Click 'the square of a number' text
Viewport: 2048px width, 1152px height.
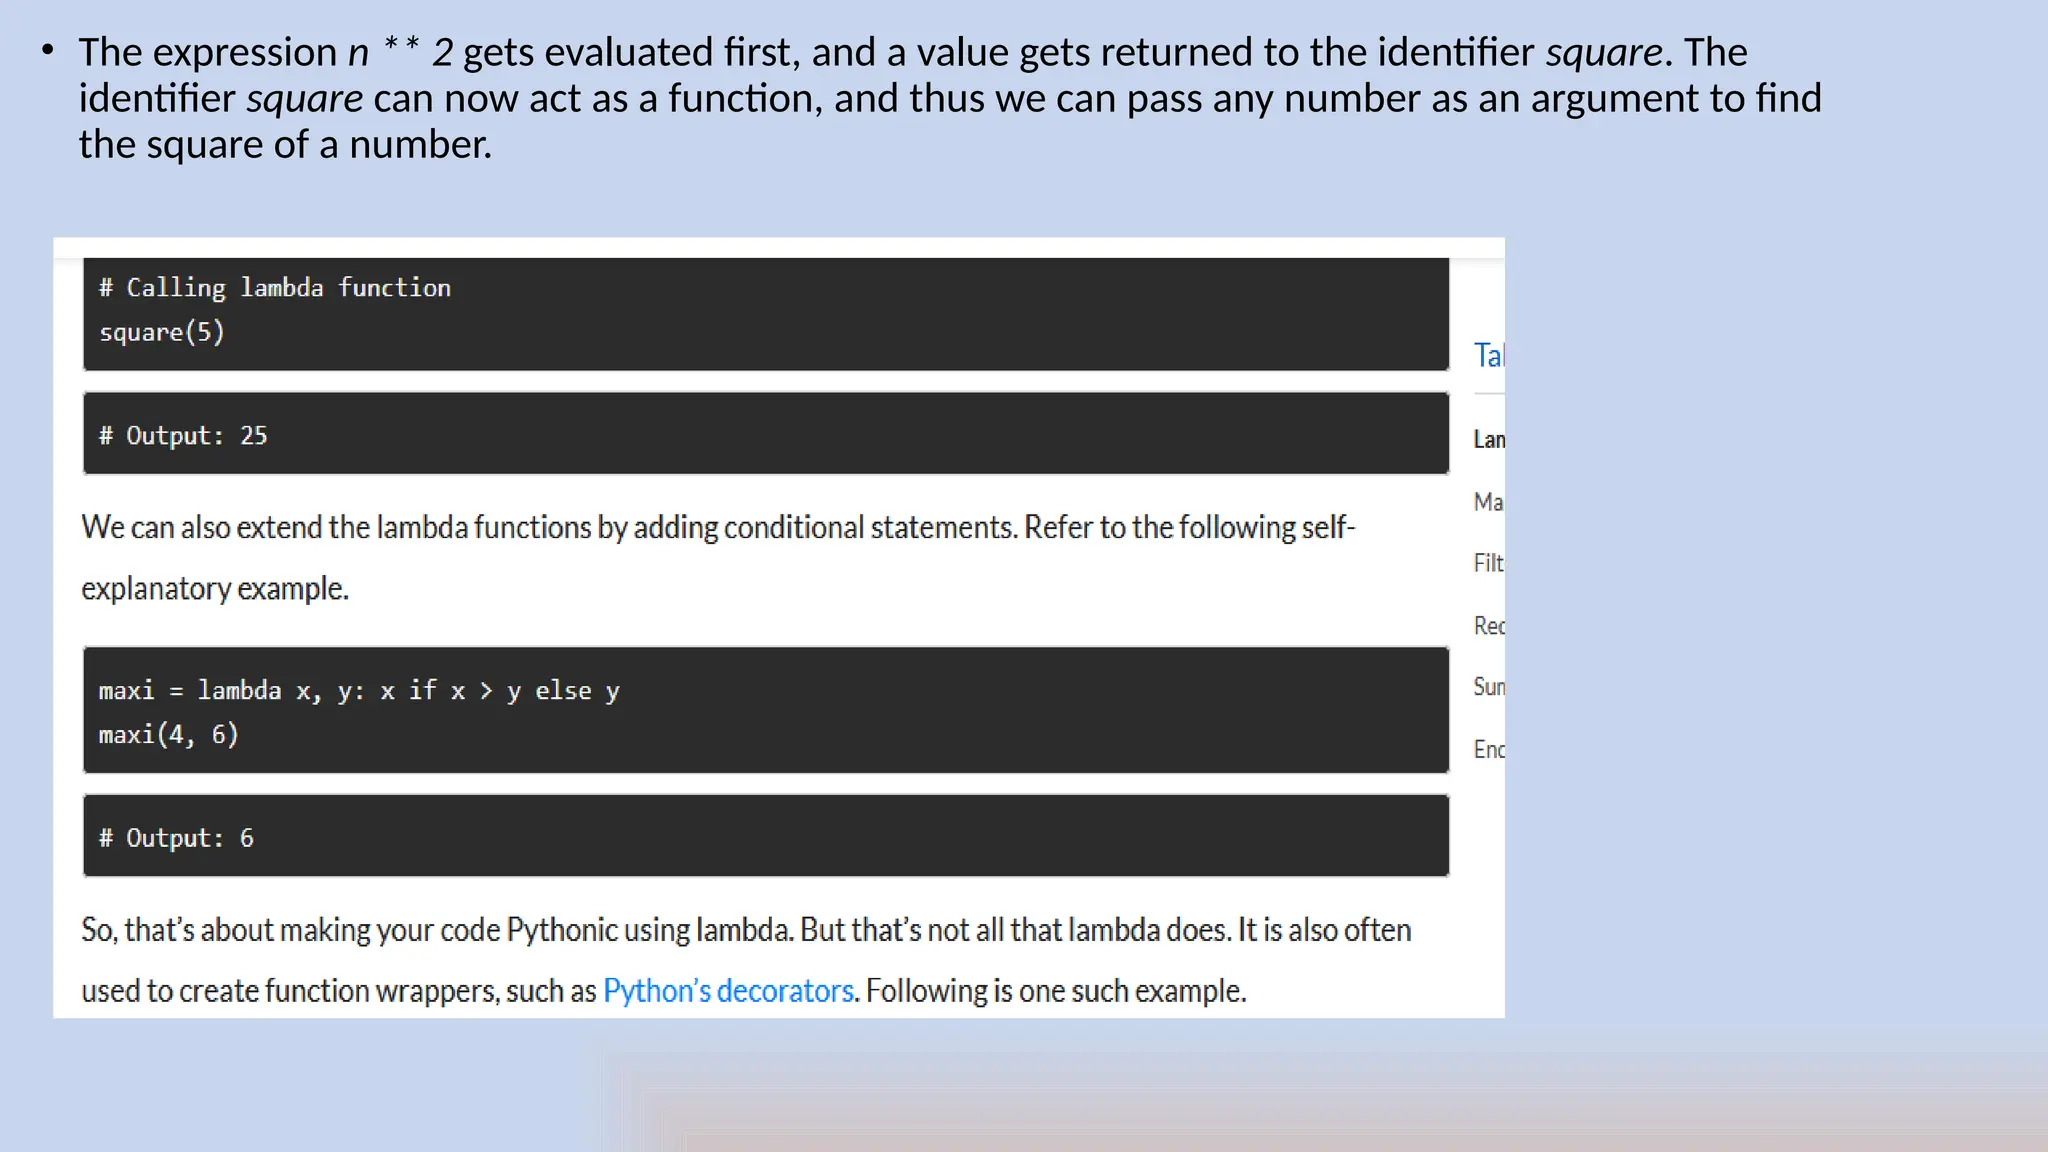(x=285, y=145)
